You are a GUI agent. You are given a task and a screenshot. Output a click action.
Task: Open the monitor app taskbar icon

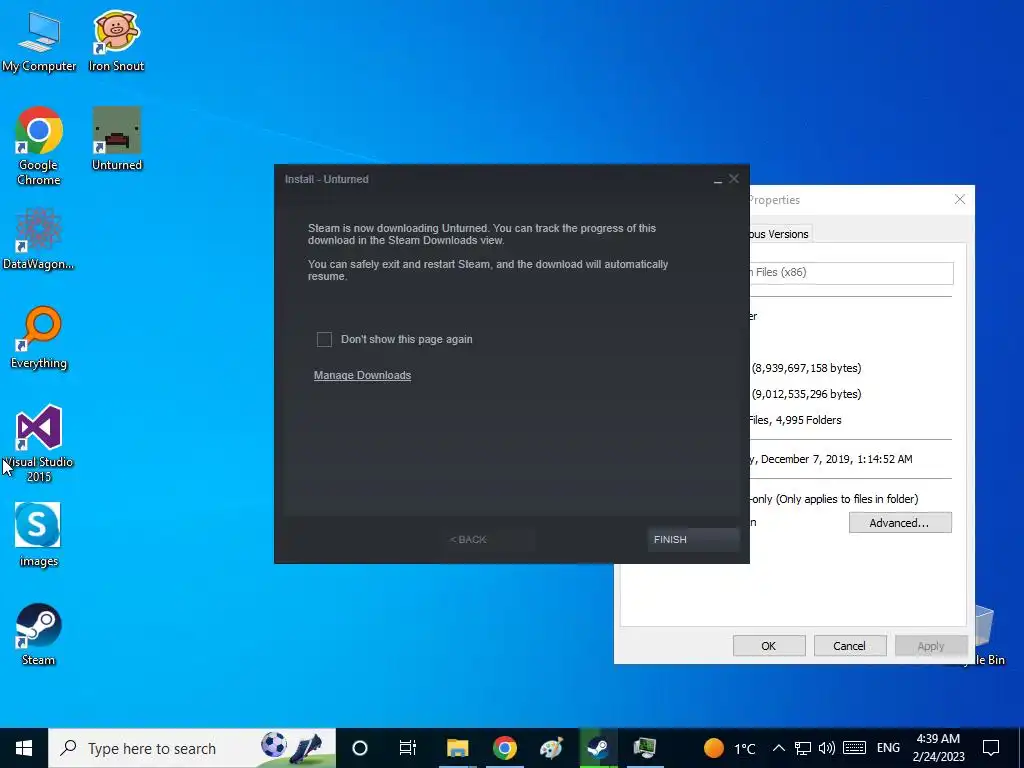[645, 748]
